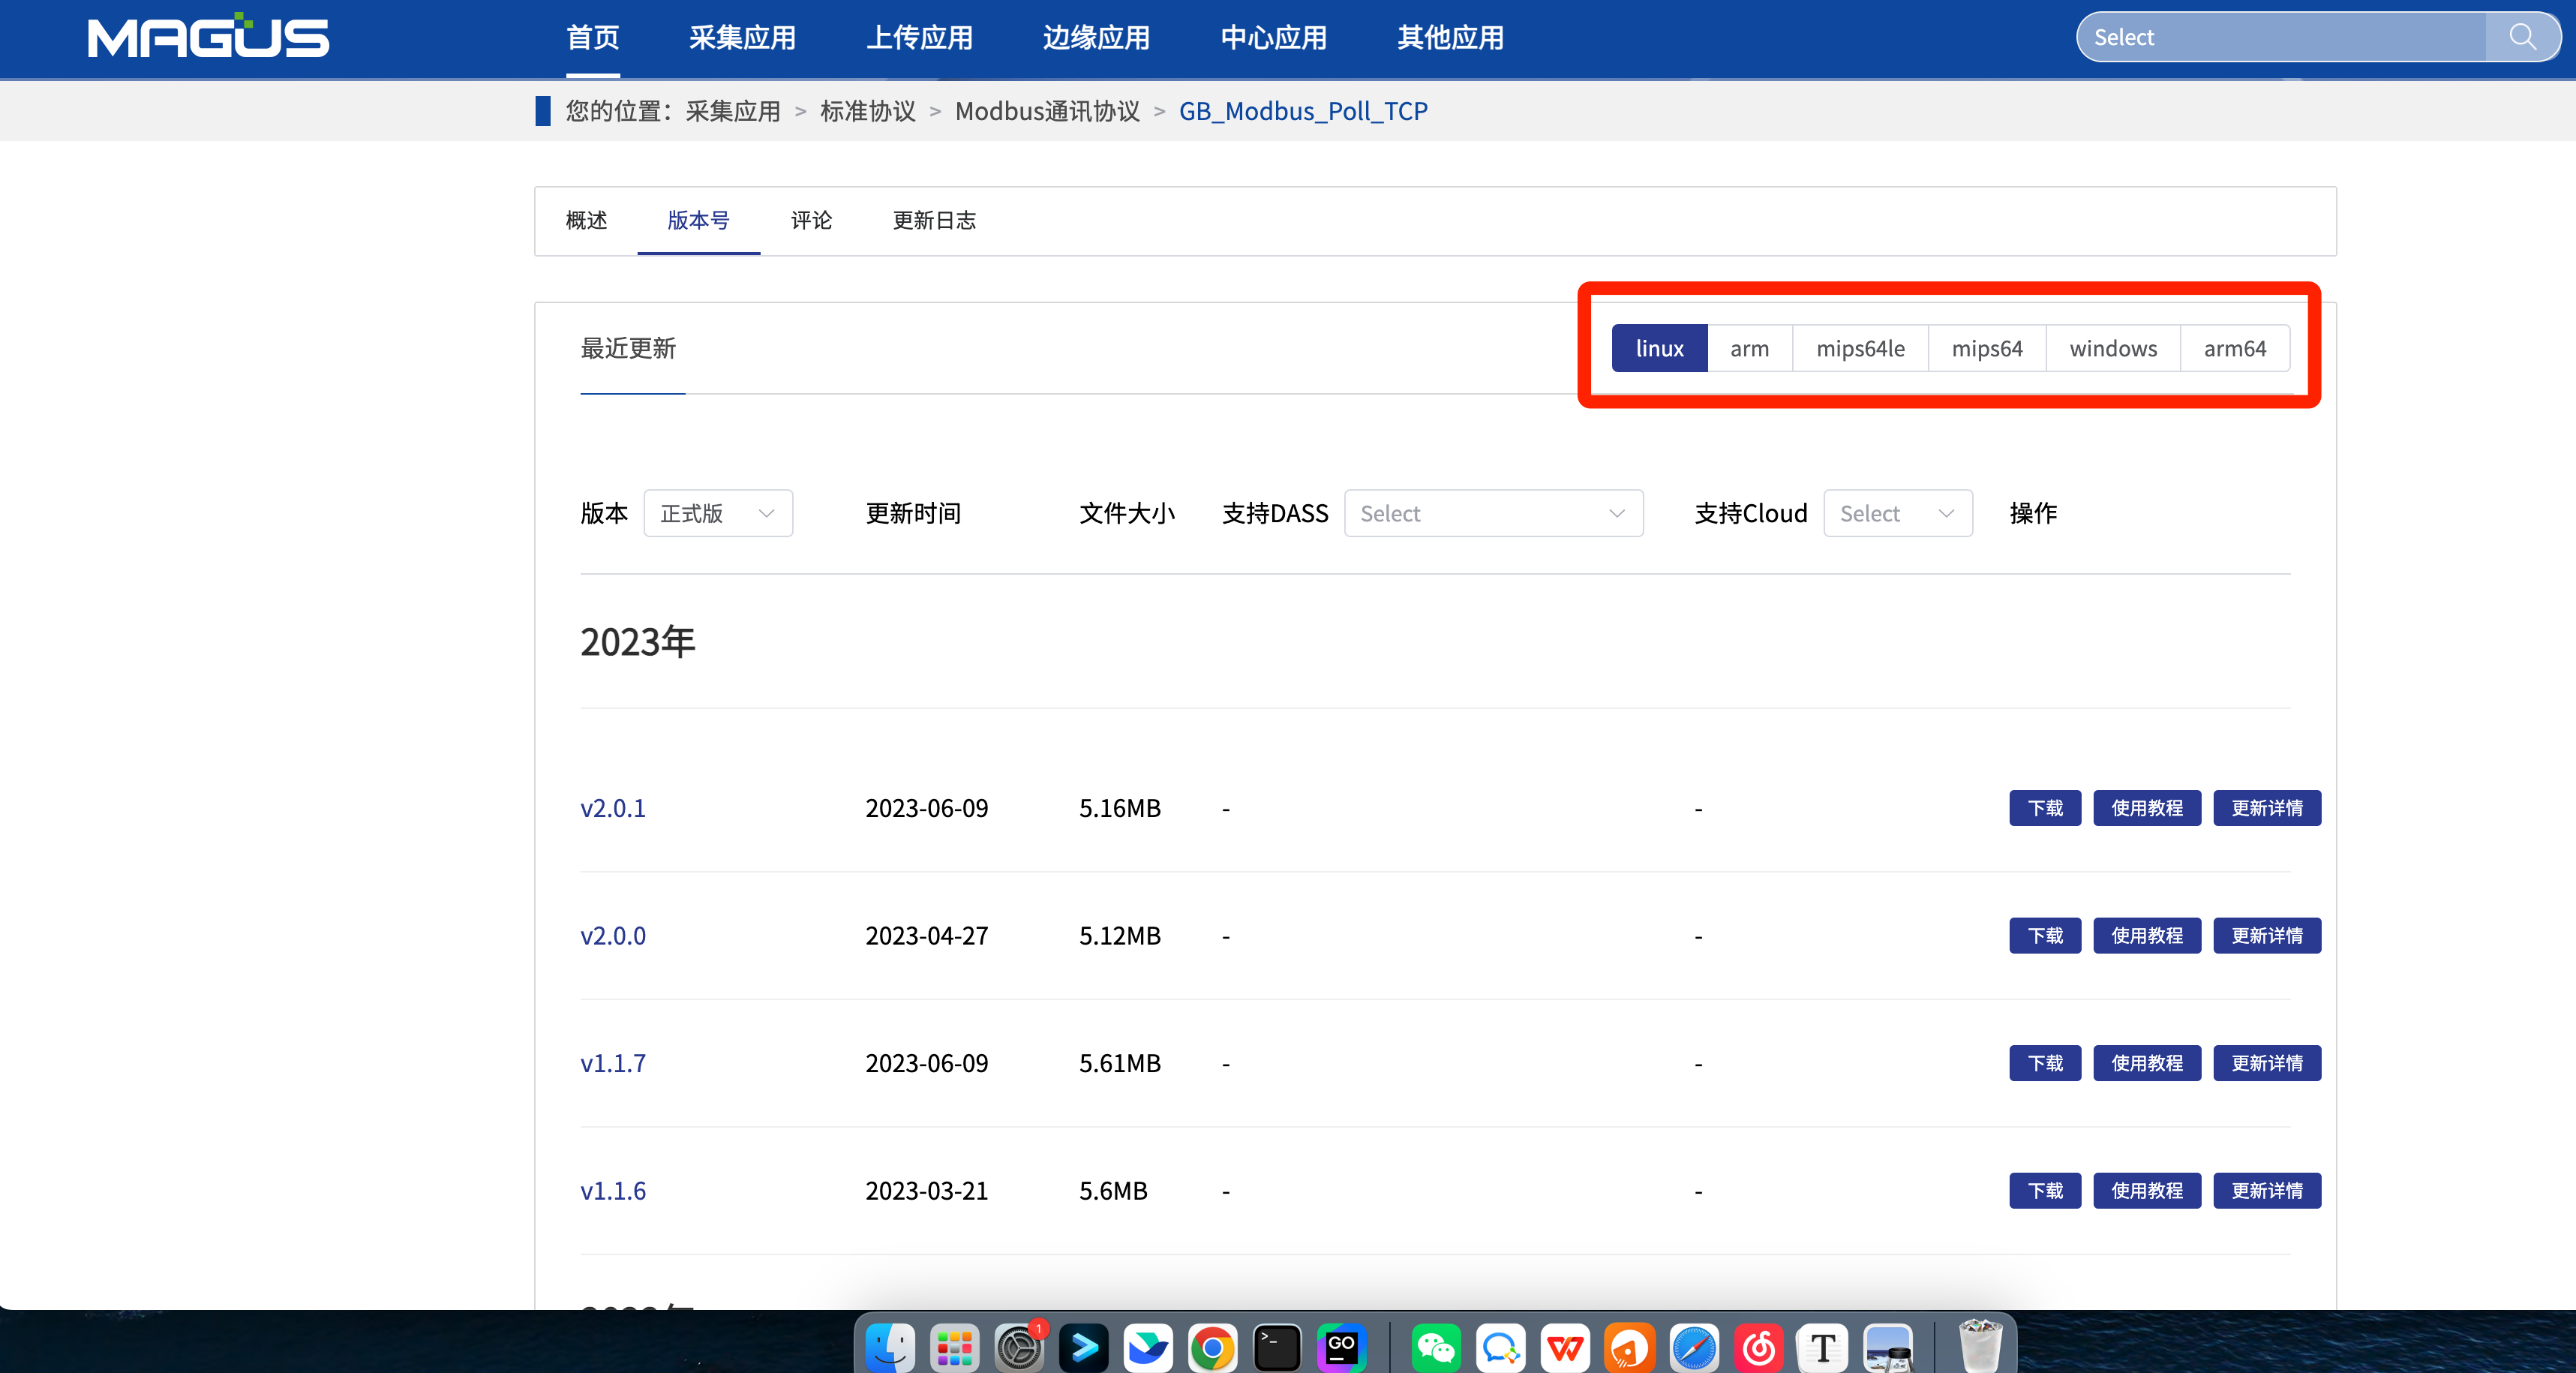Click 采集应用 in the breadcrumb

(733, 111)
